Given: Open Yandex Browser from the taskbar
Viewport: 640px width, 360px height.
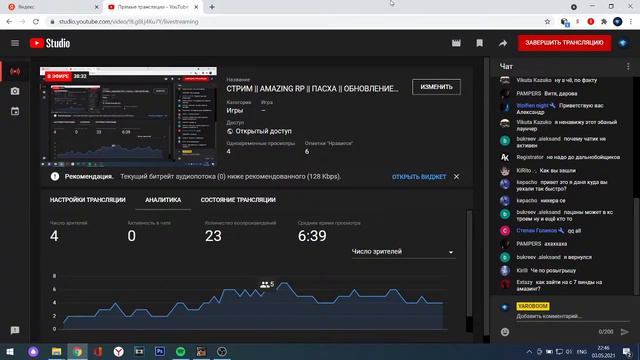Looking at the screenshot, I should [x=118, y=351].
